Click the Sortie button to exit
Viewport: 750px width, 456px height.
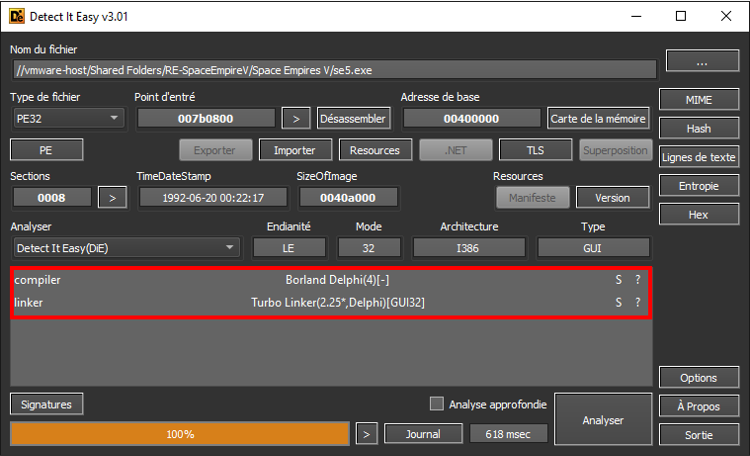699,435
